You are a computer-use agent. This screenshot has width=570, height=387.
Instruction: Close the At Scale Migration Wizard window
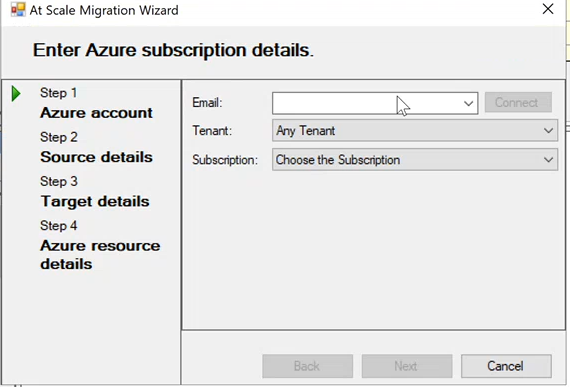point(548,9)
